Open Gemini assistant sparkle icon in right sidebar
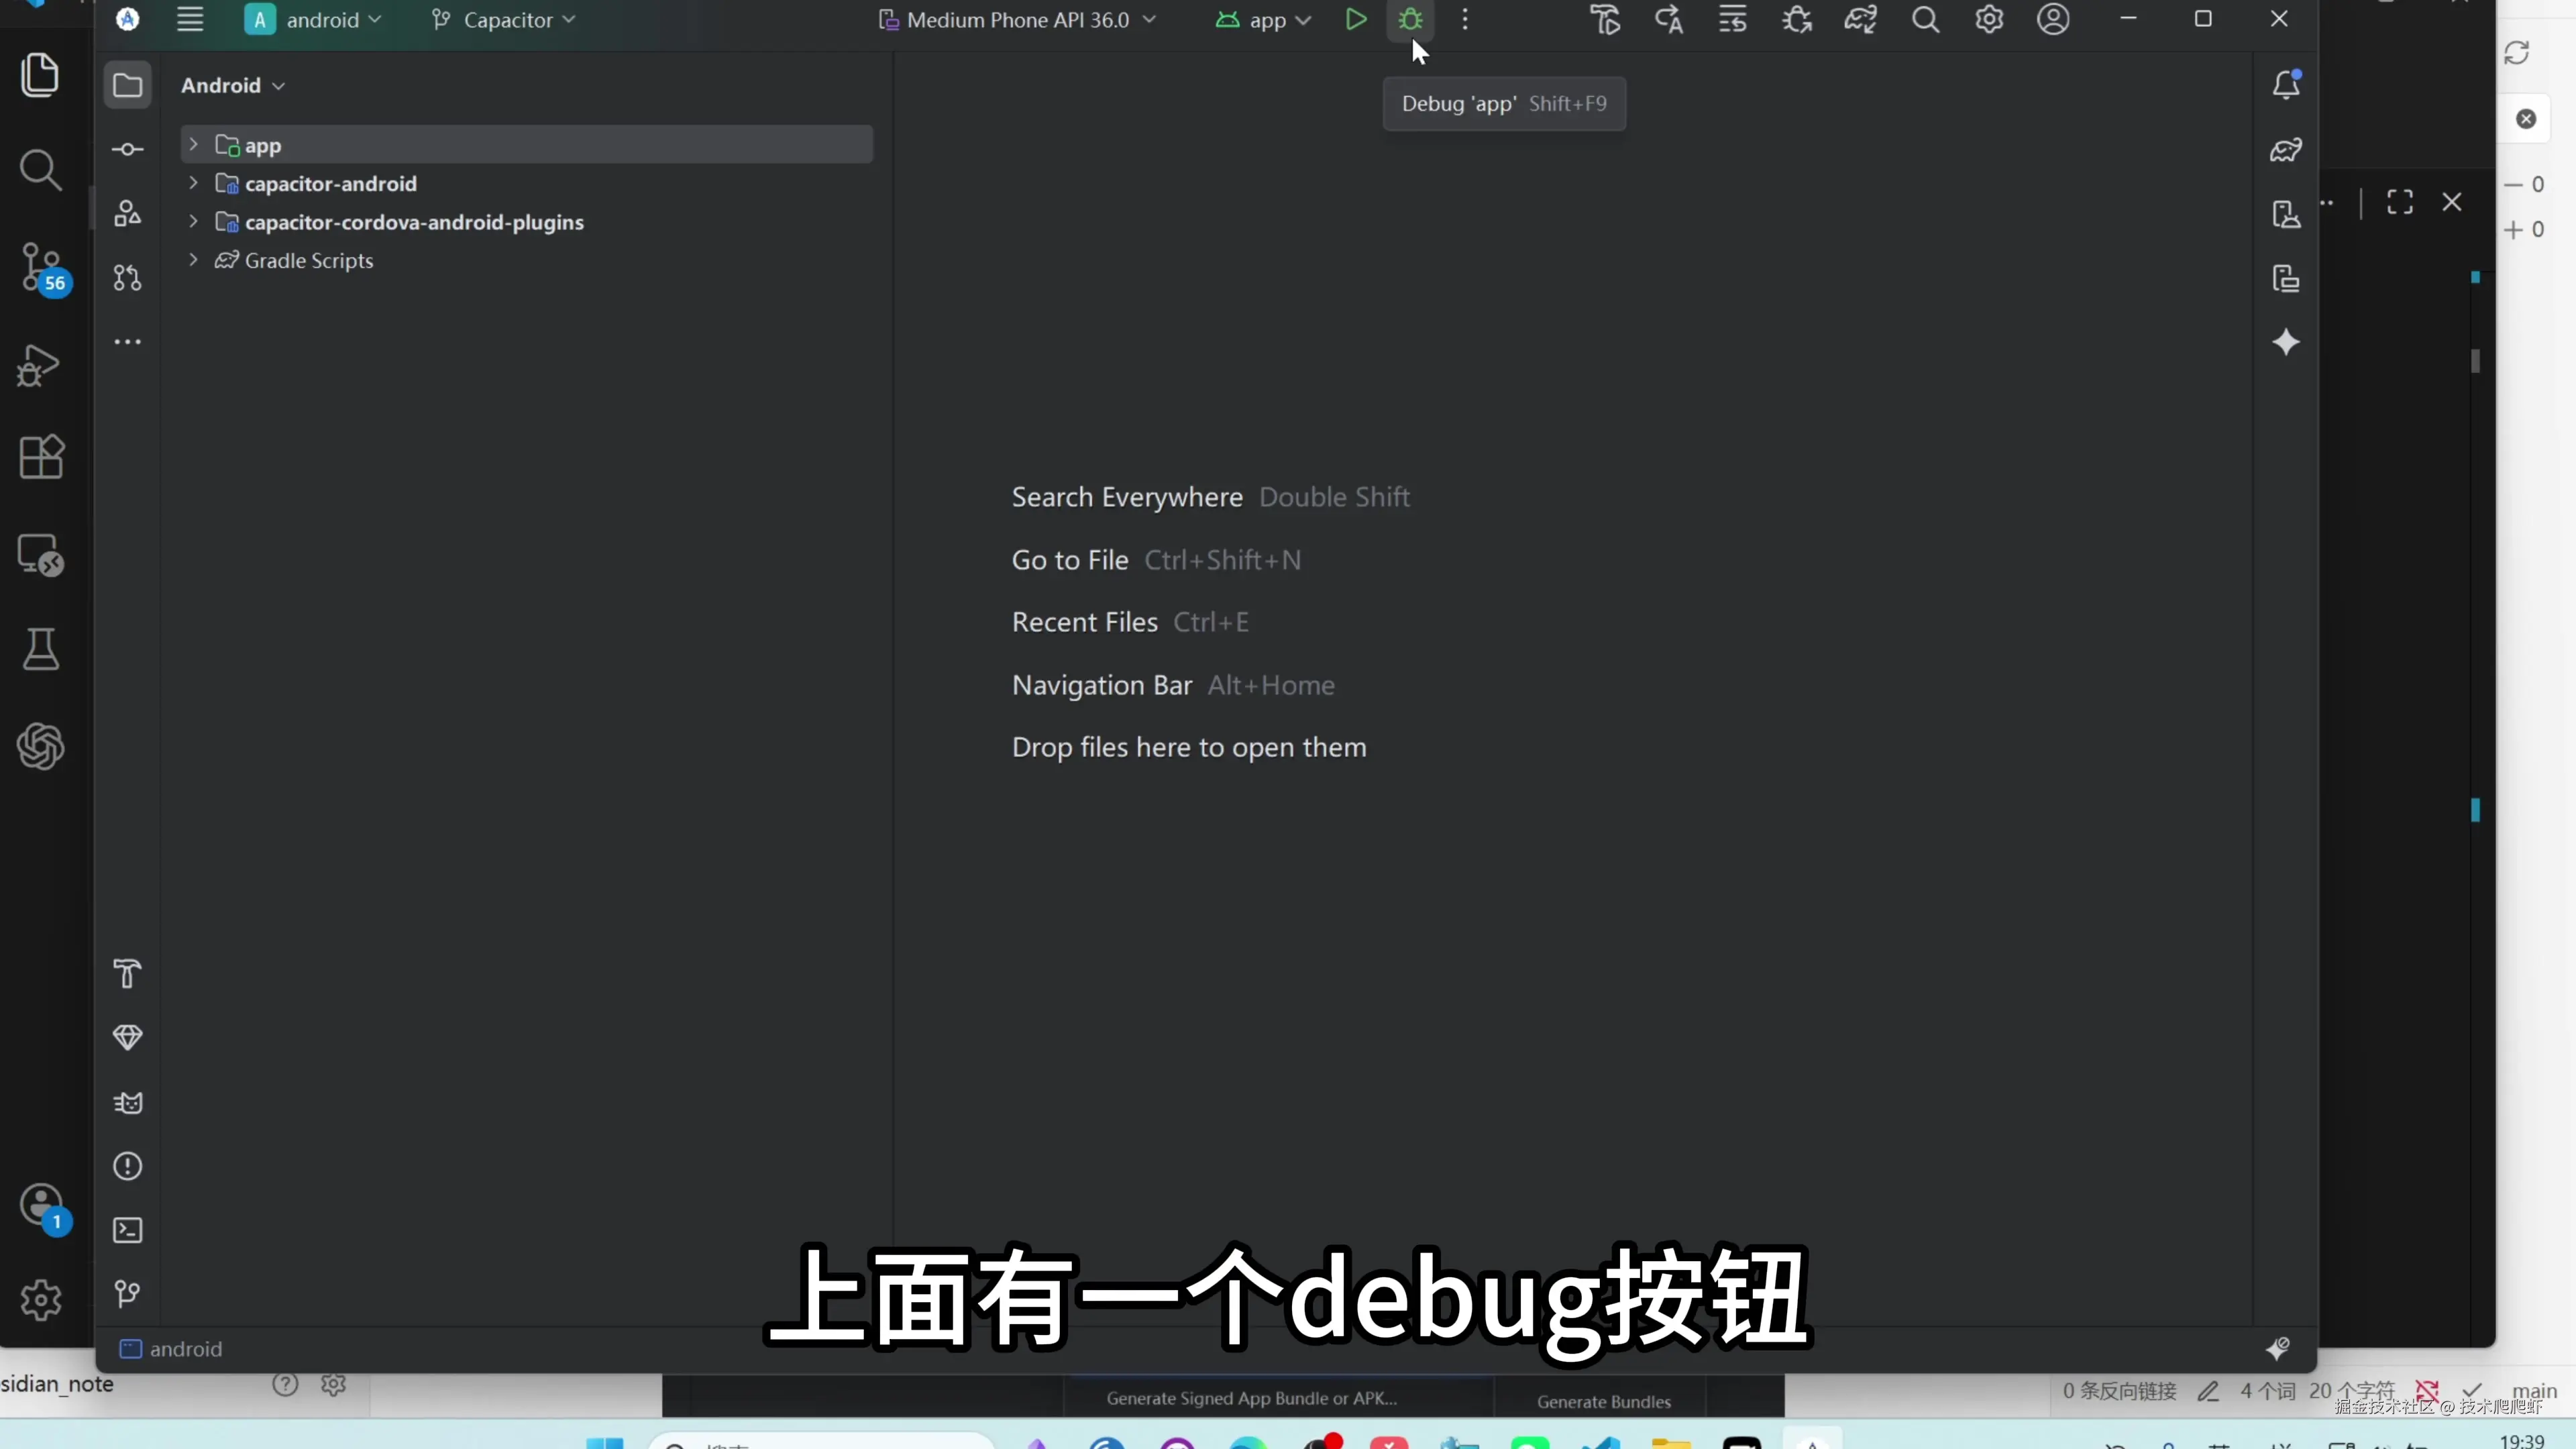Image resolution: width=2576 pixels, height=1449 pixels. tap(2286, 343)
